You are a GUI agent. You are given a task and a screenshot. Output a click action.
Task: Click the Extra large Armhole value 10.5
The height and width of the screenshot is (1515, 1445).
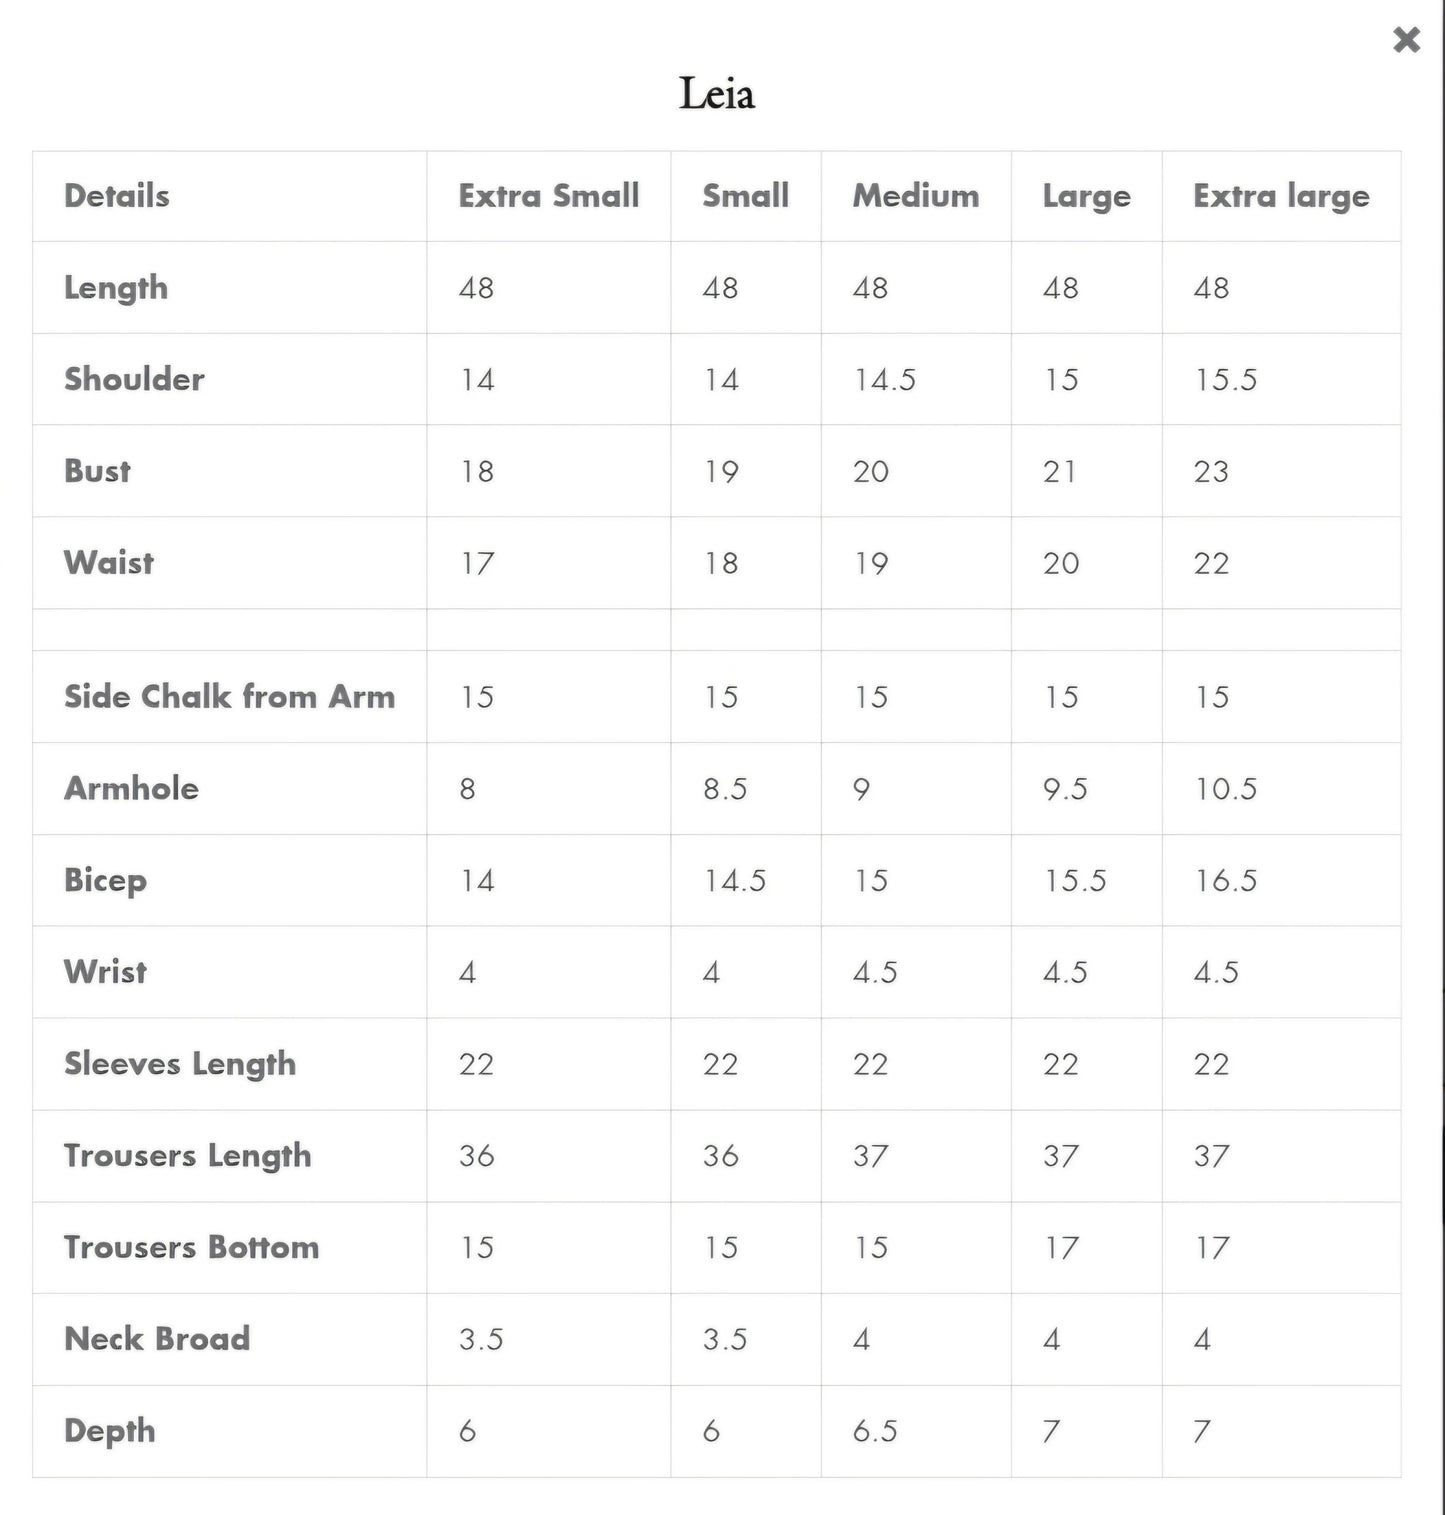pyautogui.click(x=1226, y=789)
